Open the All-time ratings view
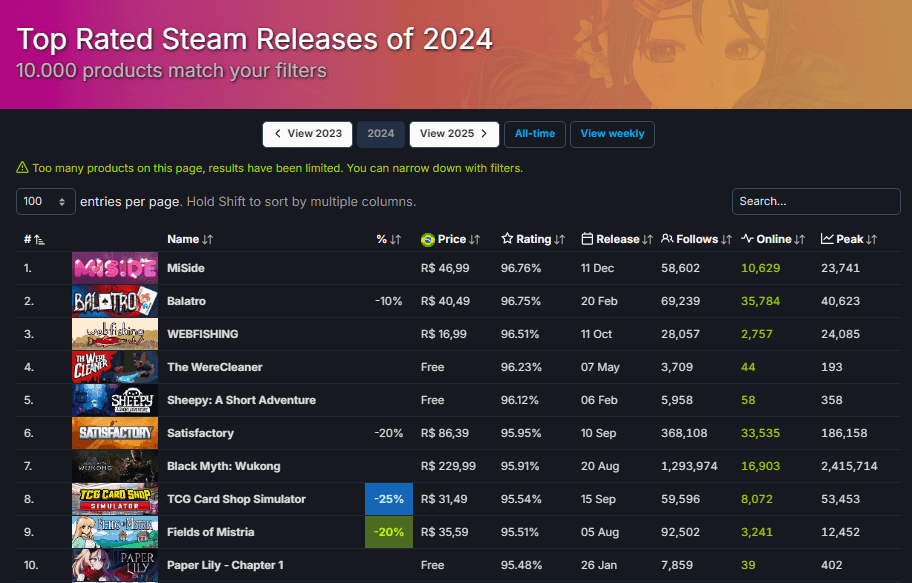Screen dimensions: 912x583 point(535,134)
